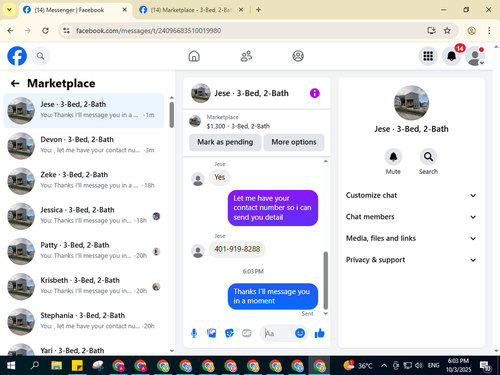
Task: Show hidden system tray icons chevron
Action: (x=384, y=366)
